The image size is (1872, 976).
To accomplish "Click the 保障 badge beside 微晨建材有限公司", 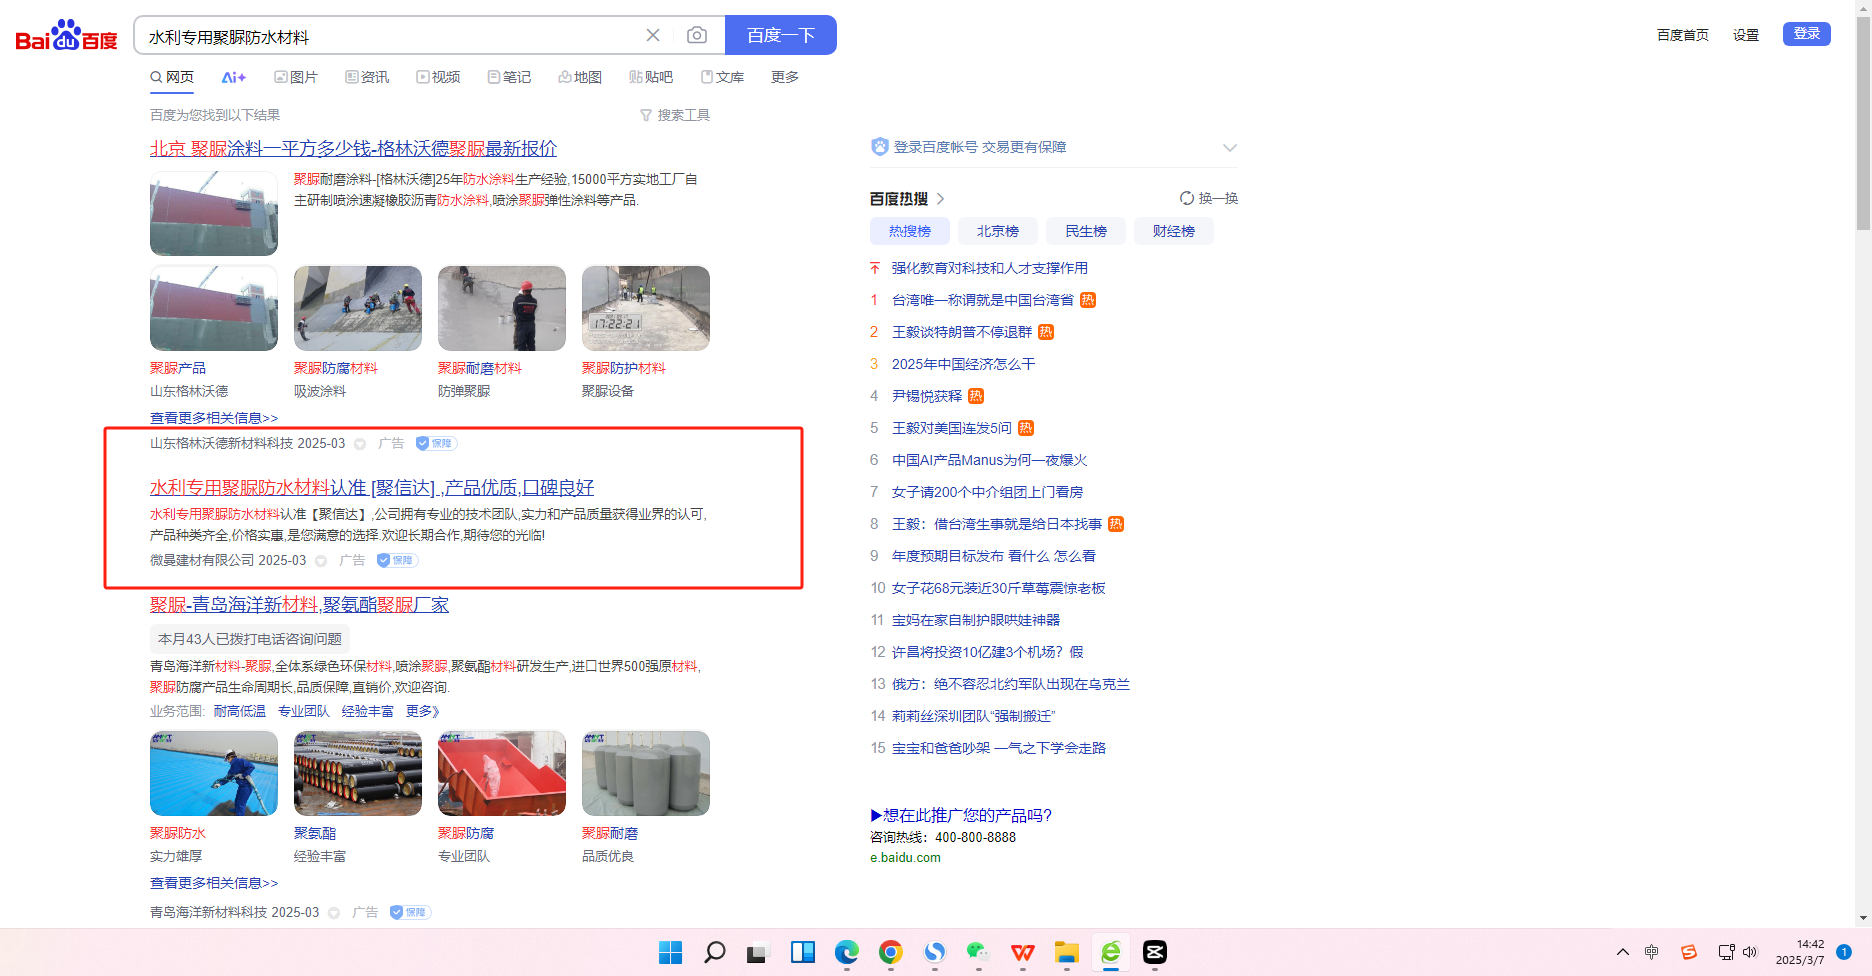I will (398, 560).
